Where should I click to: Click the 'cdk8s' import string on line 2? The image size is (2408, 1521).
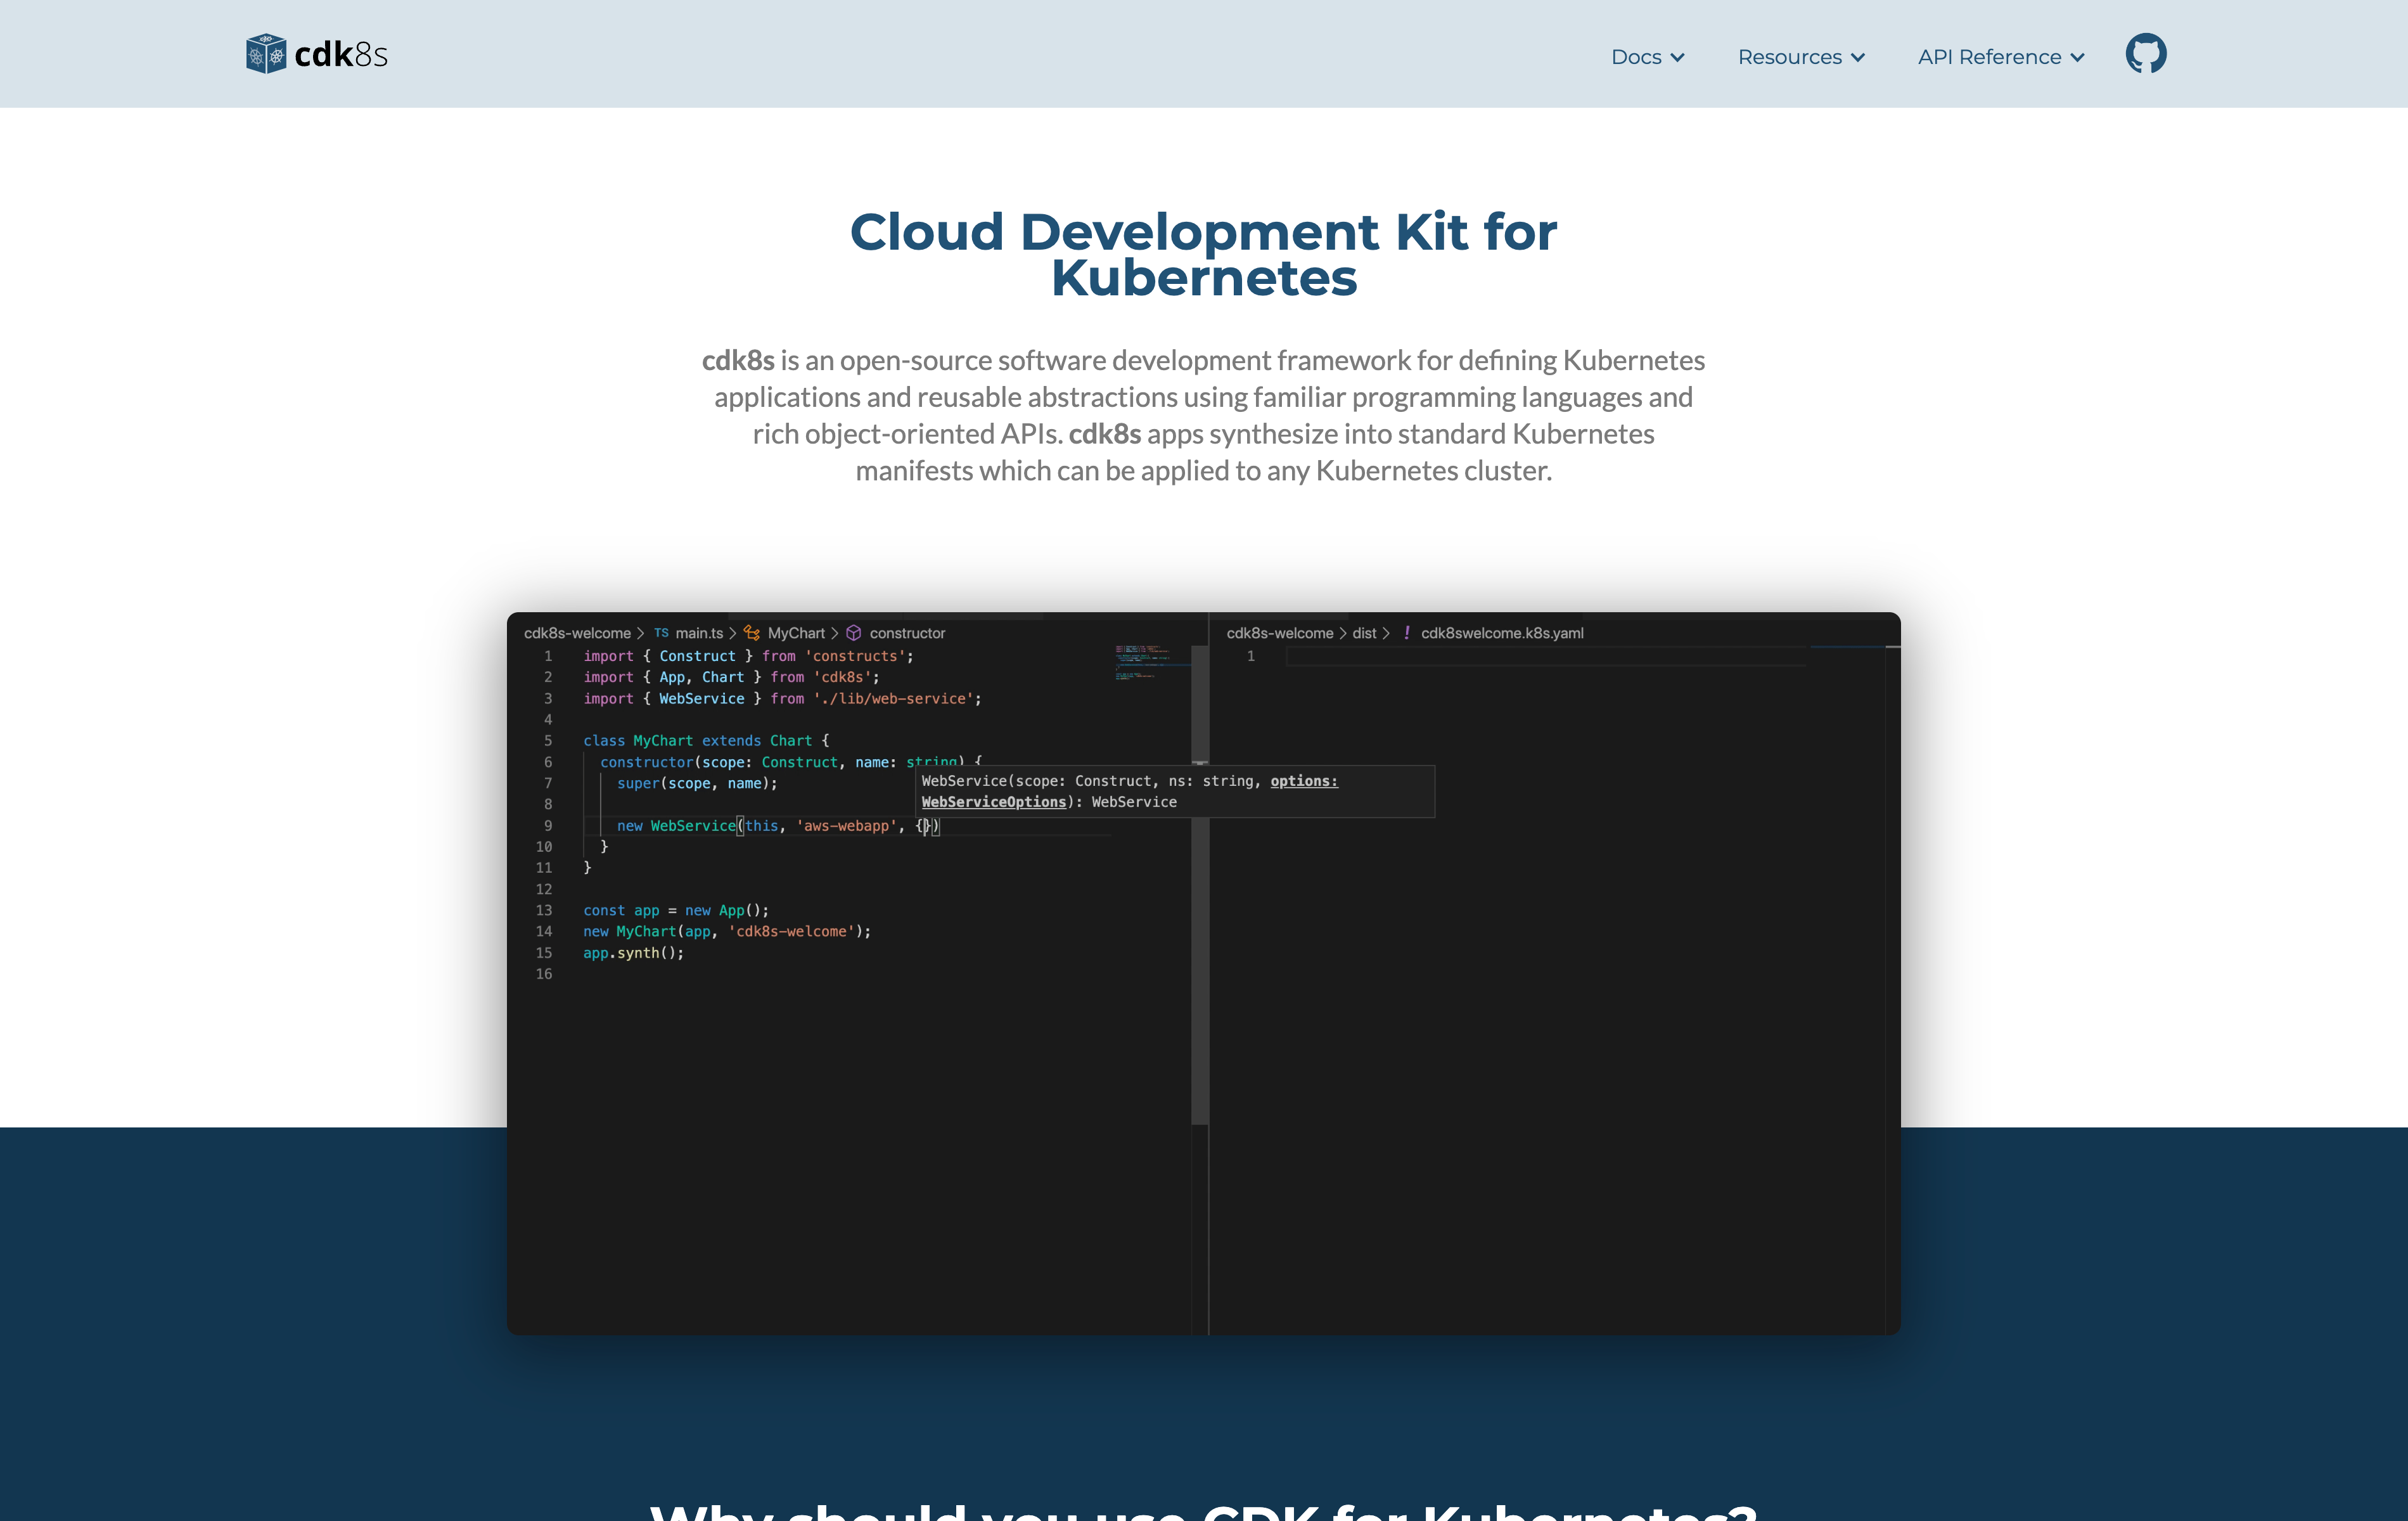point(842,677)
